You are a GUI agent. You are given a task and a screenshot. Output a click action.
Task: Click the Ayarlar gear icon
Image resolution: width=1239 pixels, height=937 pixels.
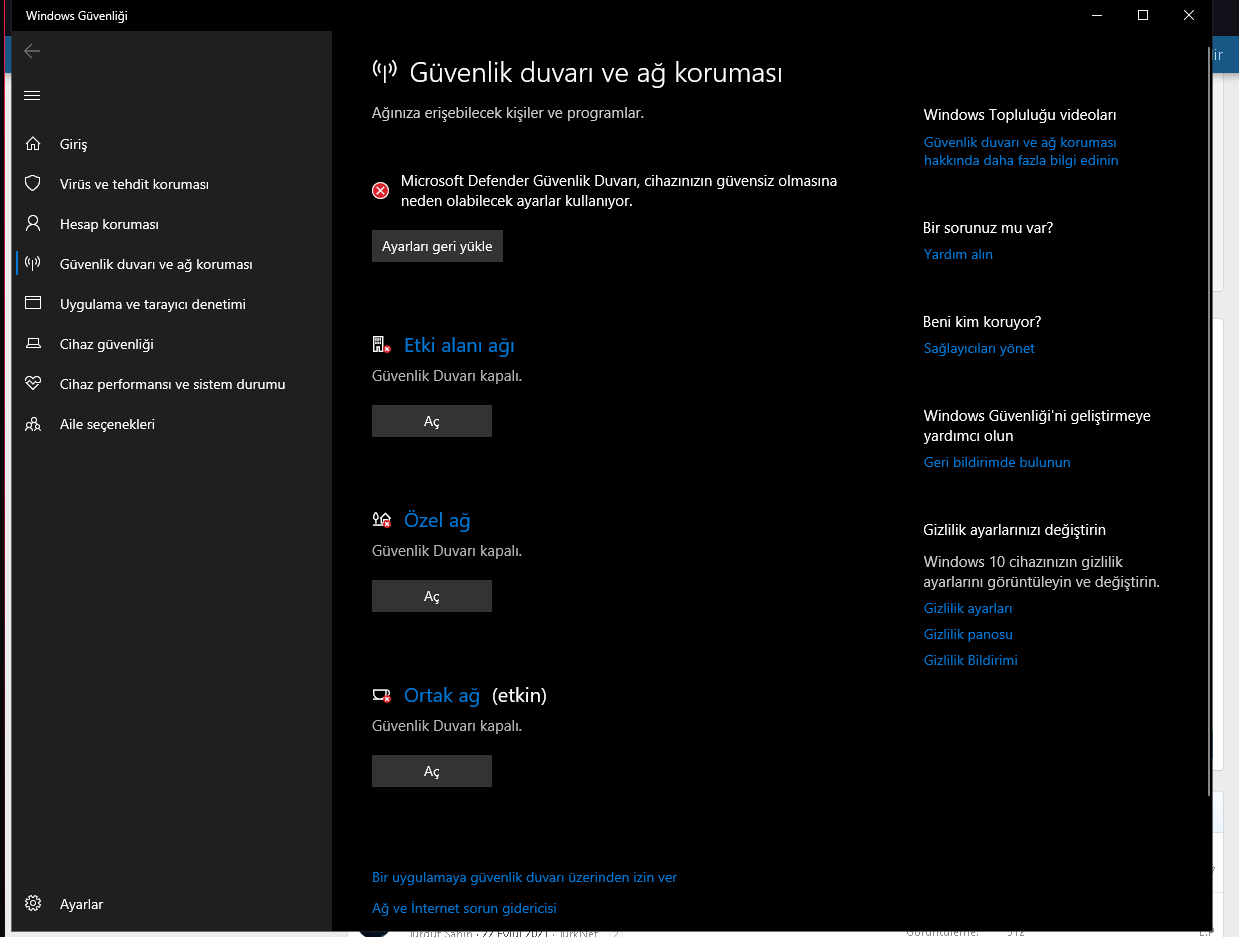(x=33, y=904)
